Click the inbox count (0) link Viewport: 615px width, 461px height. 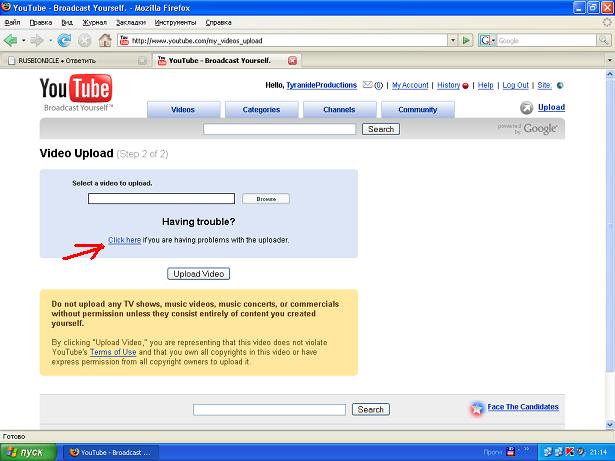click(378, 85)
